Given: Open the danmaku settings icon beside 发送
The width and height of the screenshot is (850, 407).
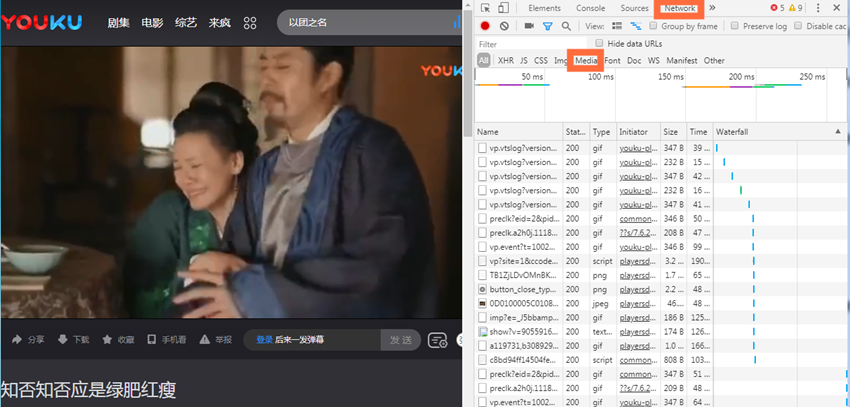Looking at the screenshot, I should (437, 340).
